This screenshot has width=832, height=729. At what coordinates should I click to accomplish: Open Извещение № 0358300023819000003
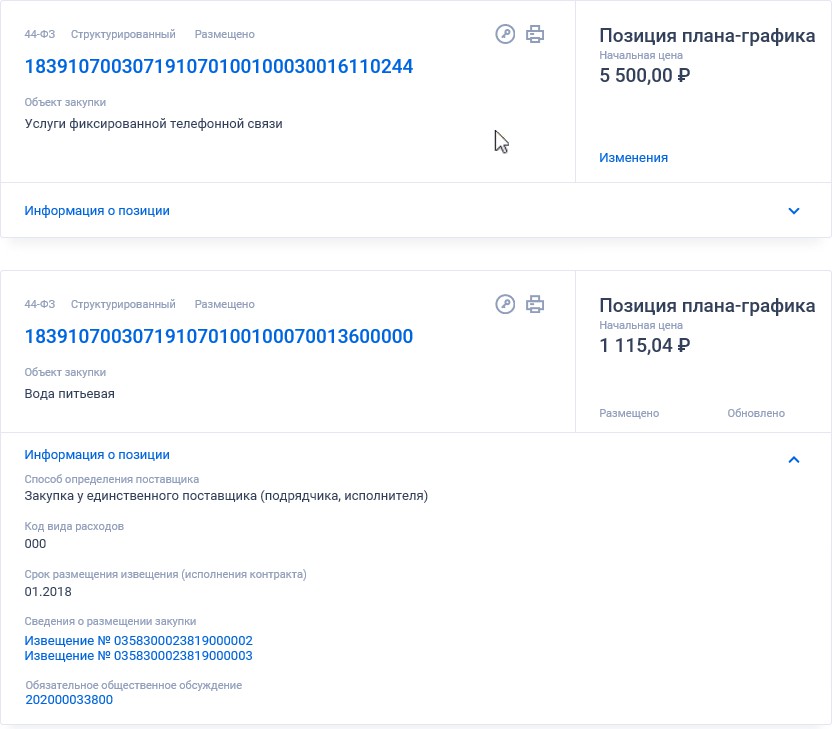pyautogui.click(x=138, y=656)
